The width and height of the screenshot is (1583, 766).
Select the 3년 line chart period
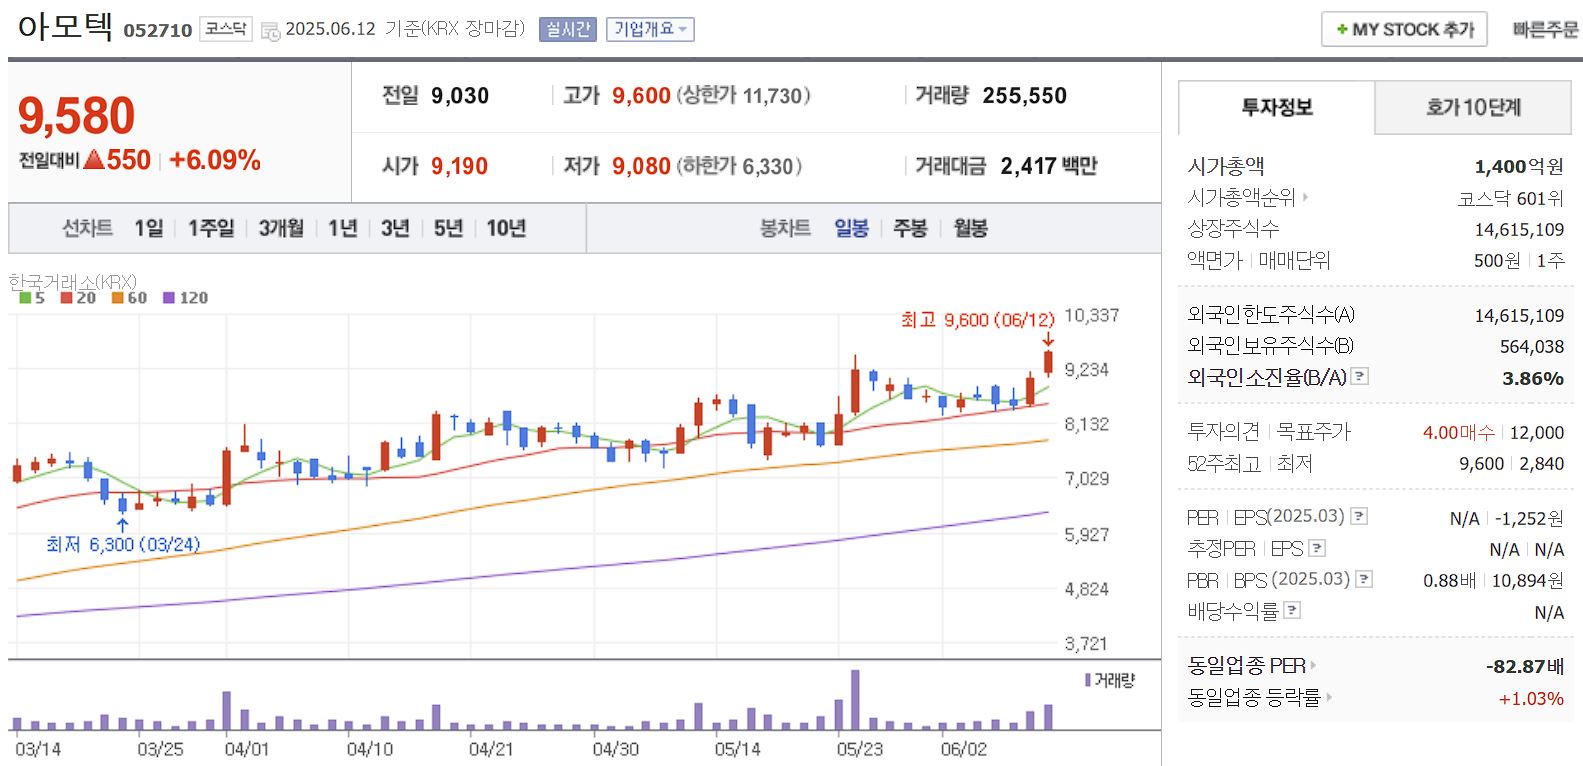point(395,228)
